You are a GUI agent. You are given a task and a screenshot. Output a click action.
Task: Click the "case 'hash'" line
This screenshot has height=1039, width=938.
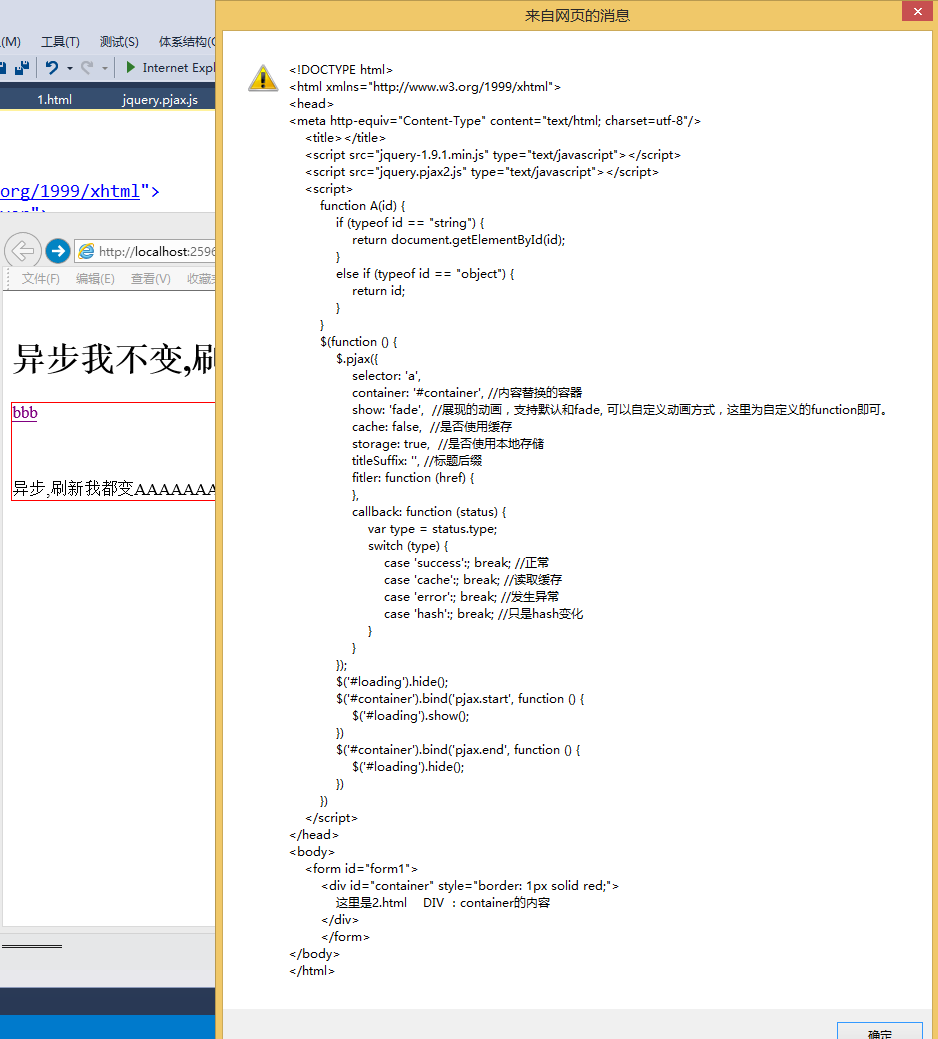(484, 614)
